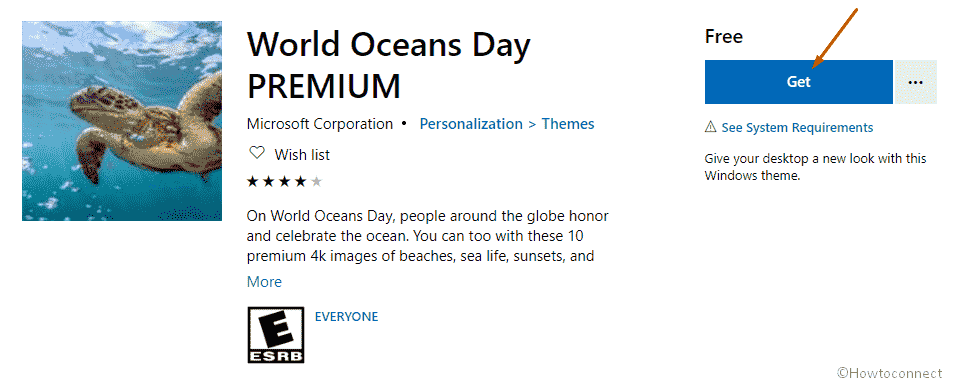956x386 pixels.
Task: Click the World Oceans Day PREMIUM title
Action: point(388,65)
